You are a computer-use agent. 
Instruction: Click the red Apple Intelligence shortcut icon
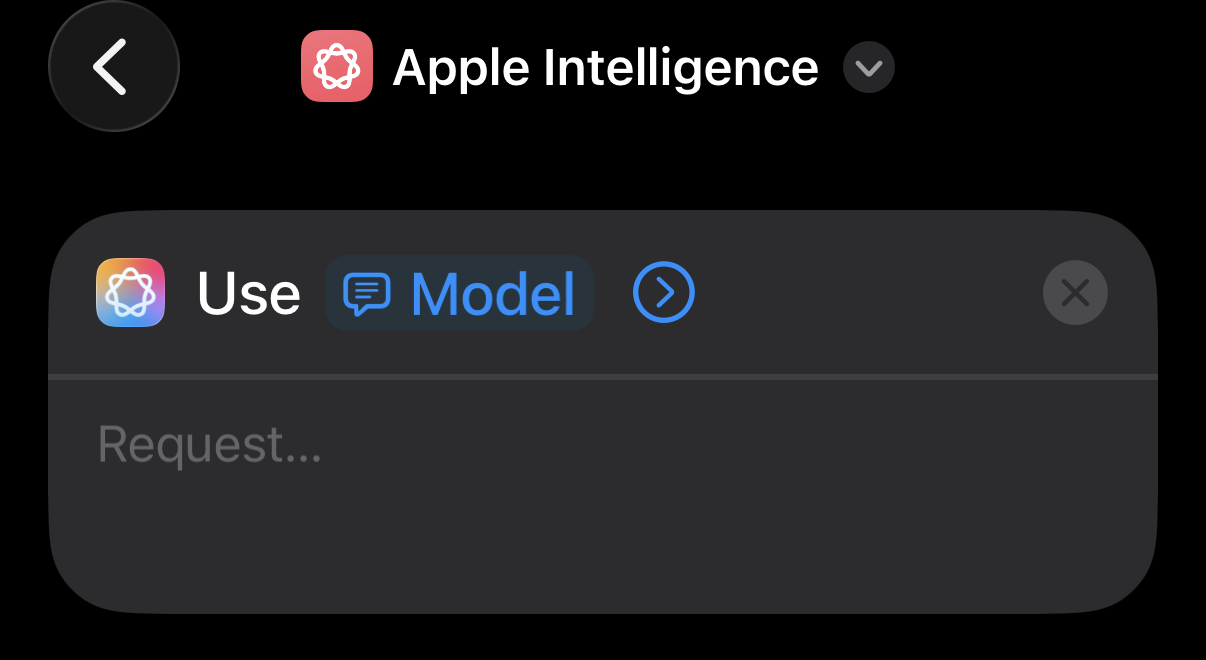point(337,66)
